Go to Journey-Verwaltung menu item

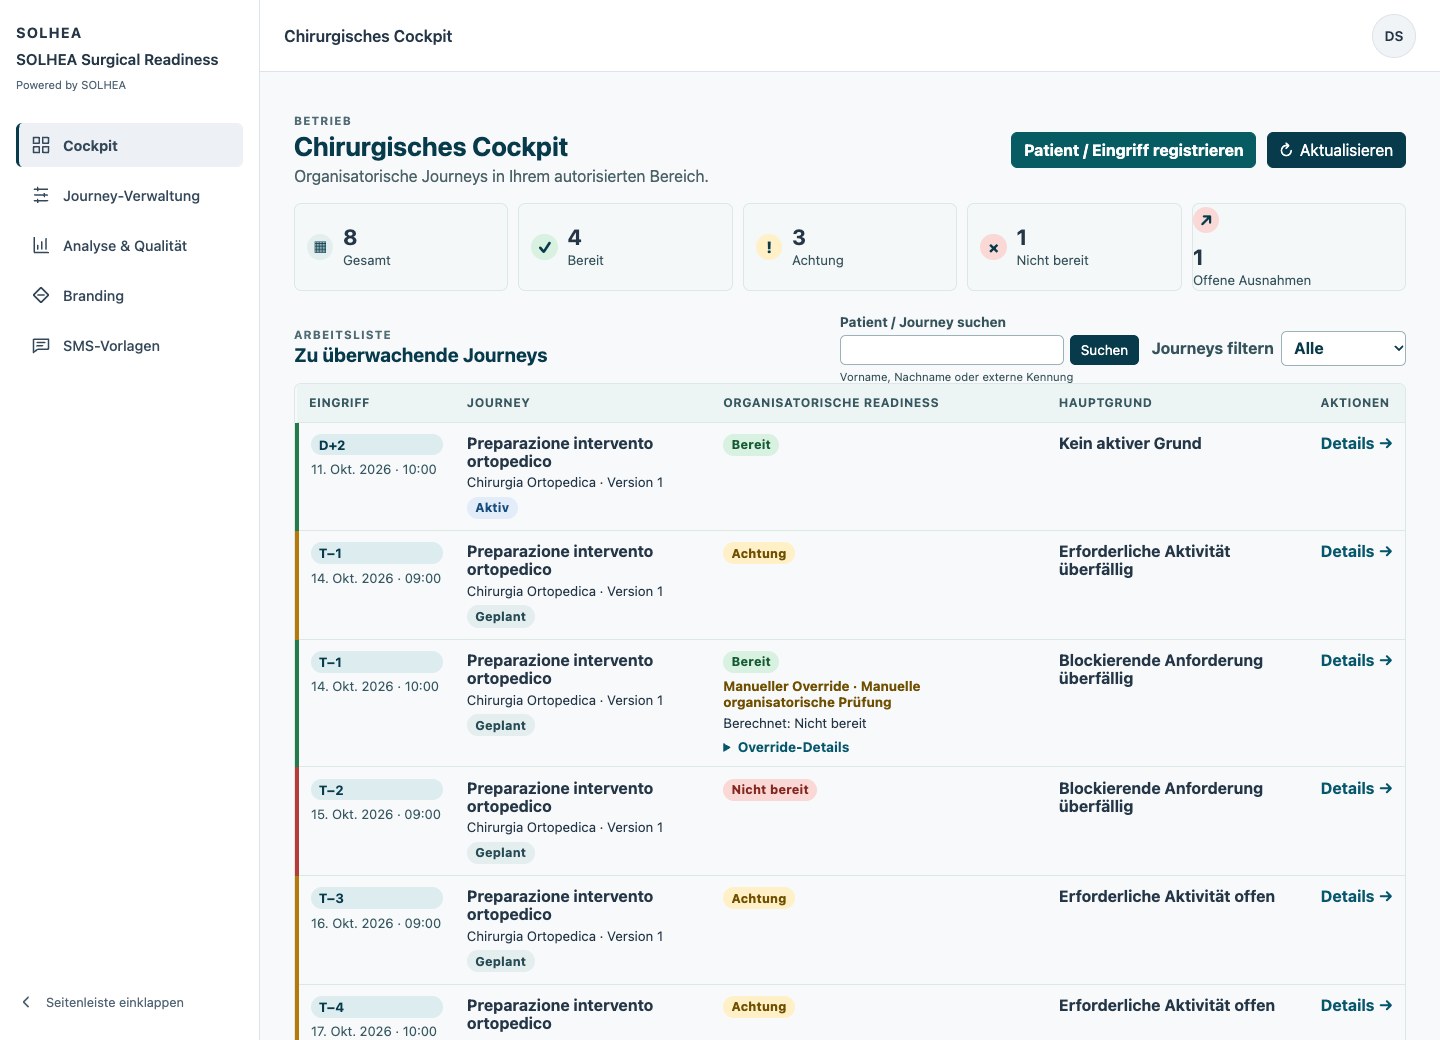pos(130,195)
